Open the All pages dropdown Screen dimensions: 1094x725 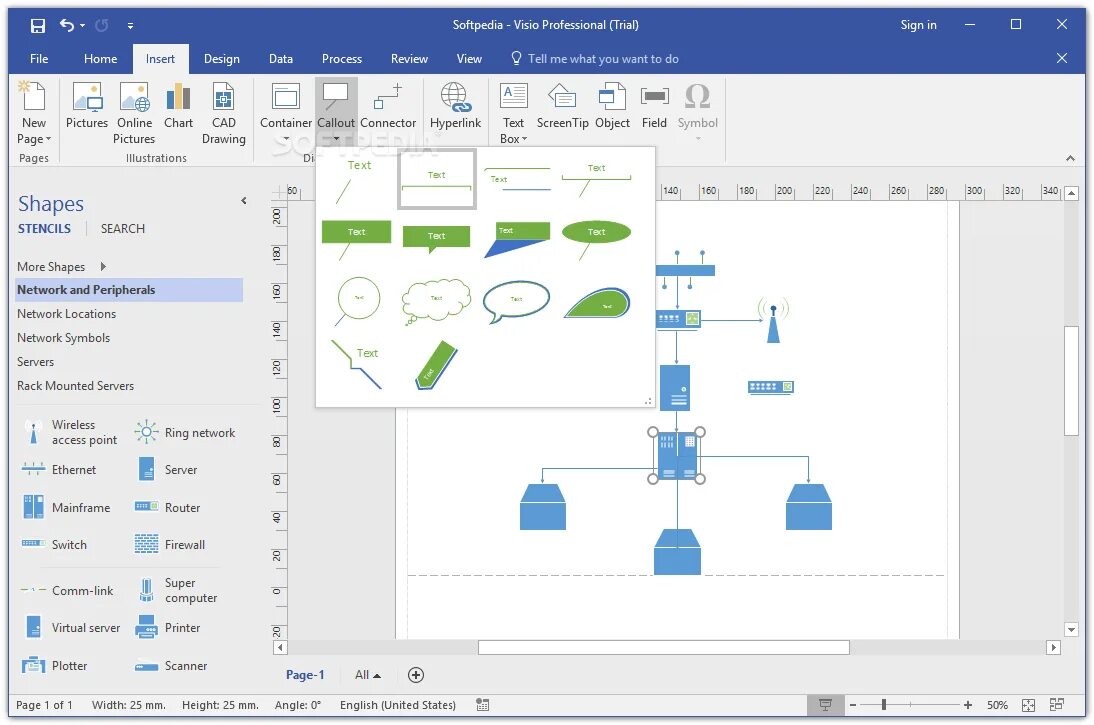coord(367,675)
